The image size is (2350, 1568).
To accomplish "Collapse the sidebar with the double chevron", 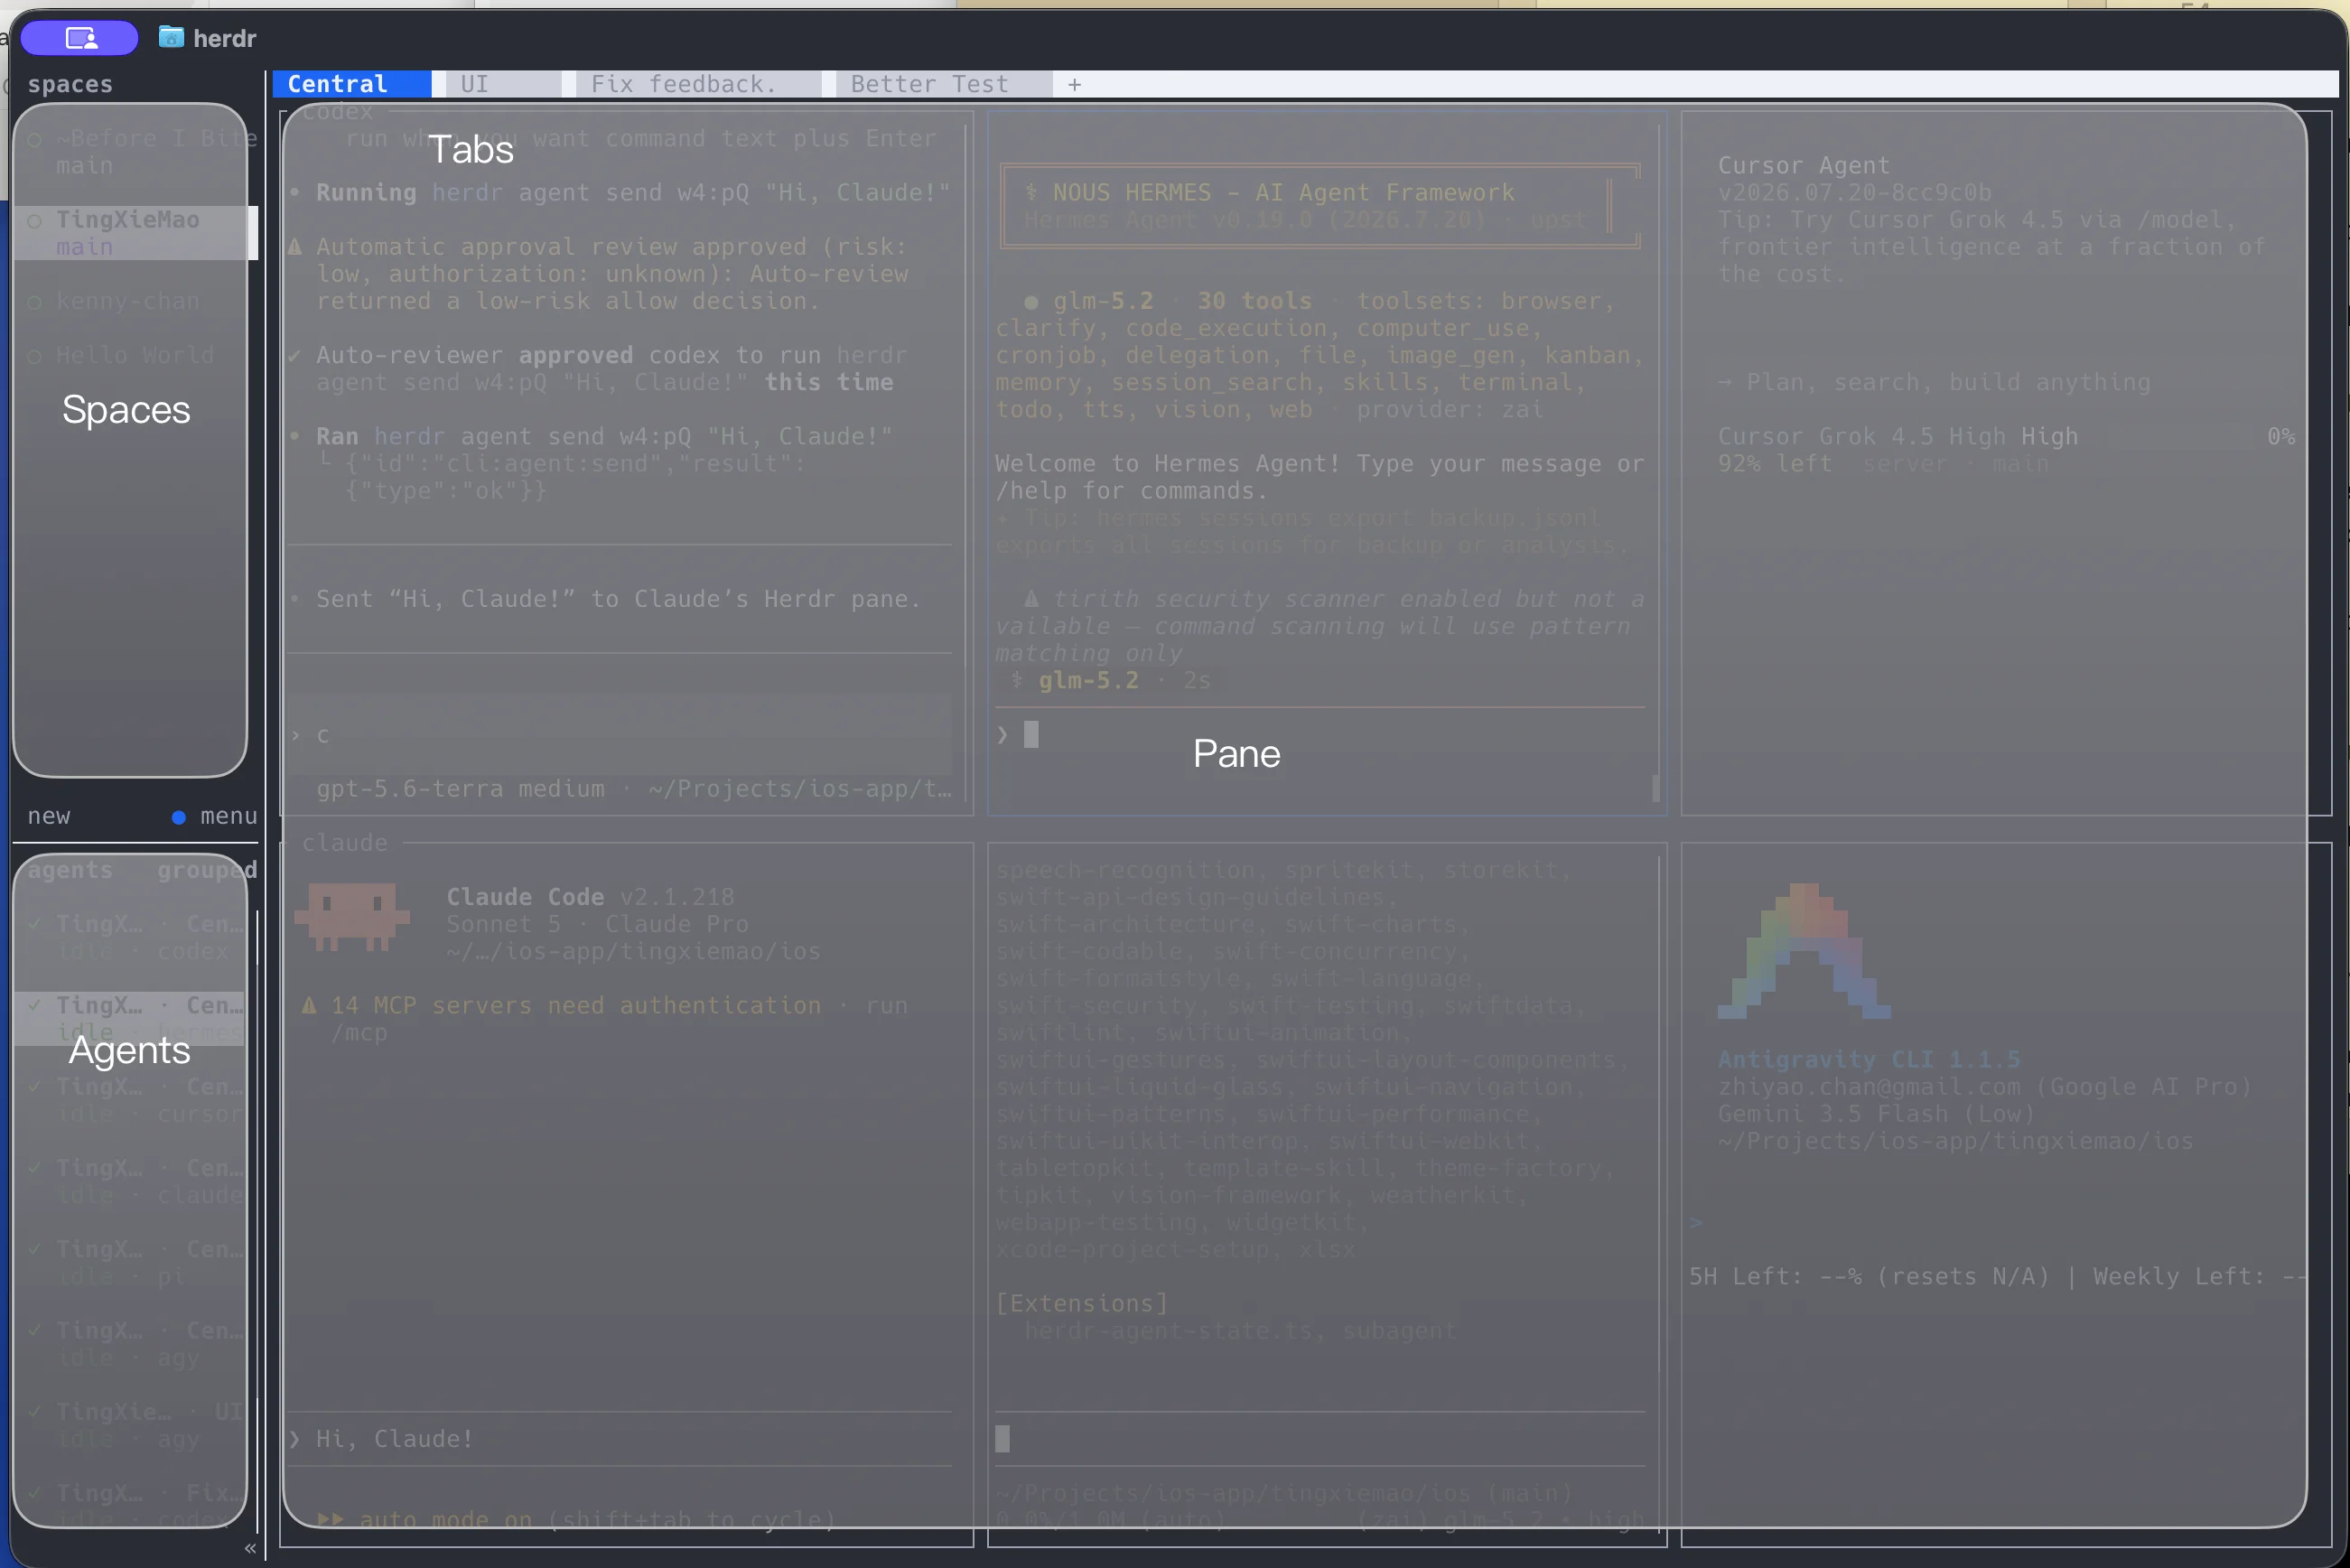I will [x=250, y=1548].
